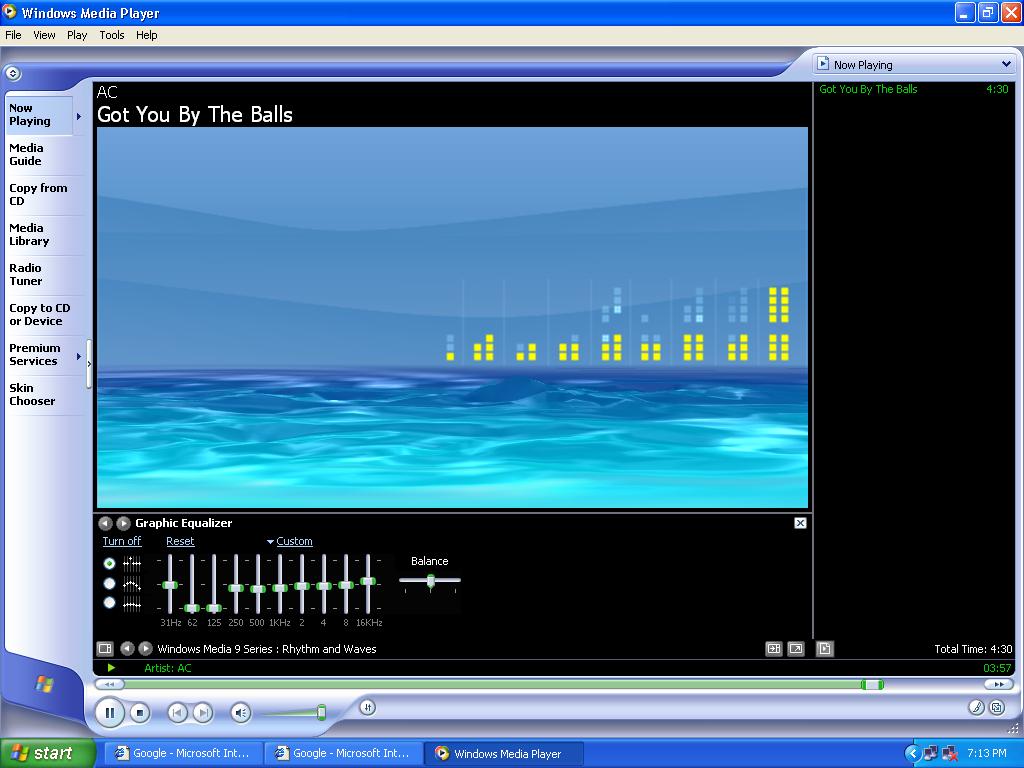Screen dimensions: 1024x768
Task: Click the view full screen icon
Action: click(x=796, y=648)
